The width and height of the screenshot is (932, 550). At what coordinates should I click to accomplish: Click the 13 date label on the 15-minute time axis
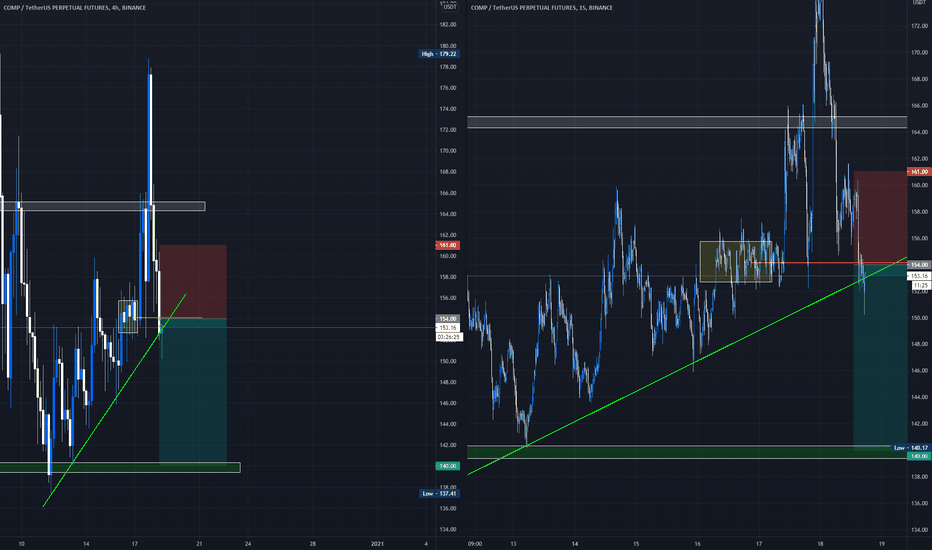click(x=513, y=543)
